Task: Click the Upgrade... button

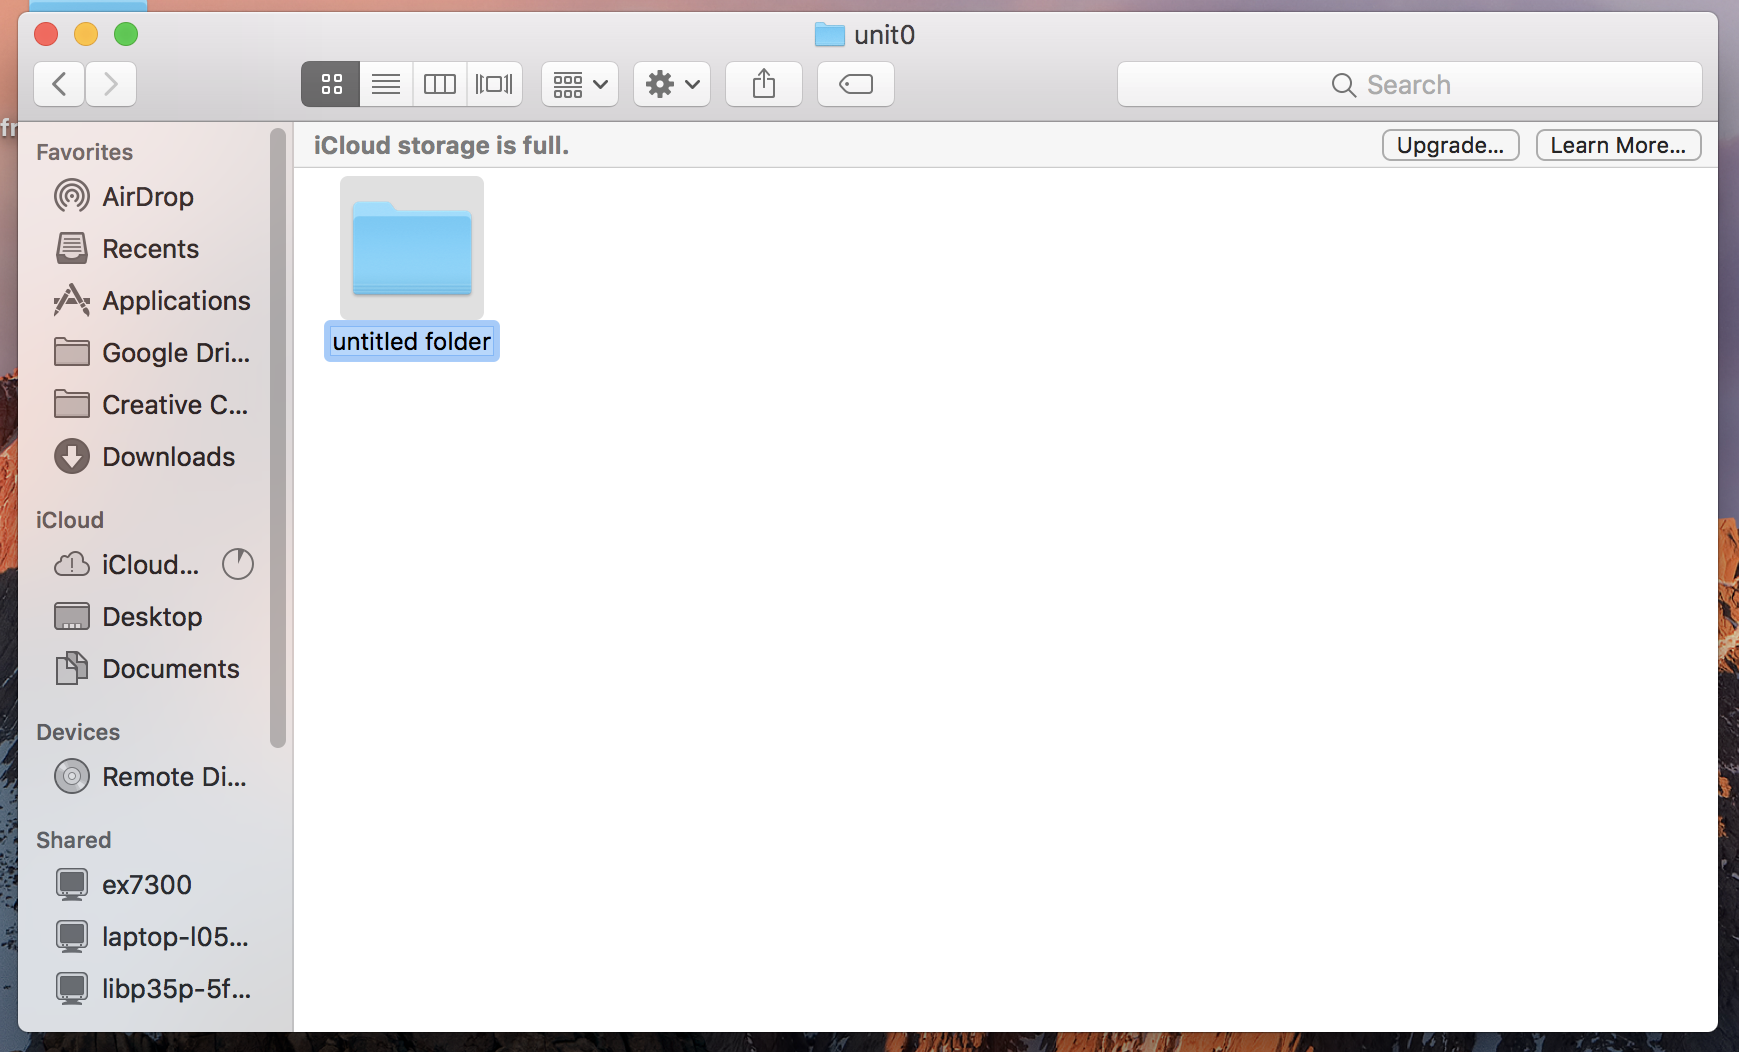Action: click(1450, 145)
